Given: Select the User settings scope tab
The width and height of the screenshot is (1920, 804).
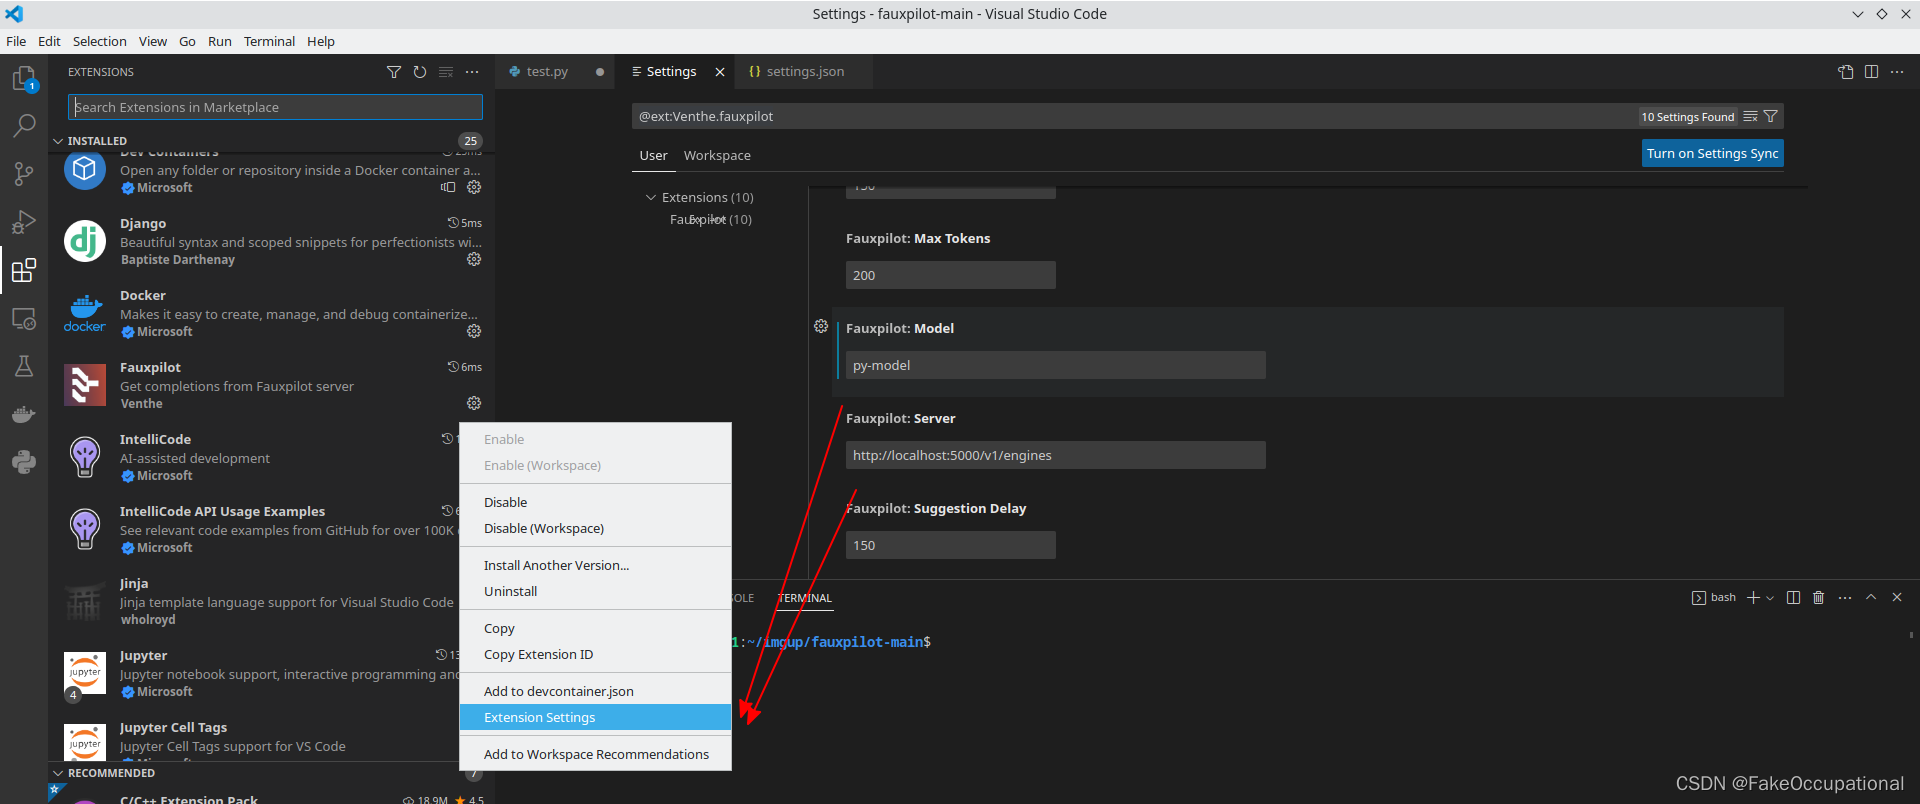Looking at the screenshot, I should click(653, 156).
